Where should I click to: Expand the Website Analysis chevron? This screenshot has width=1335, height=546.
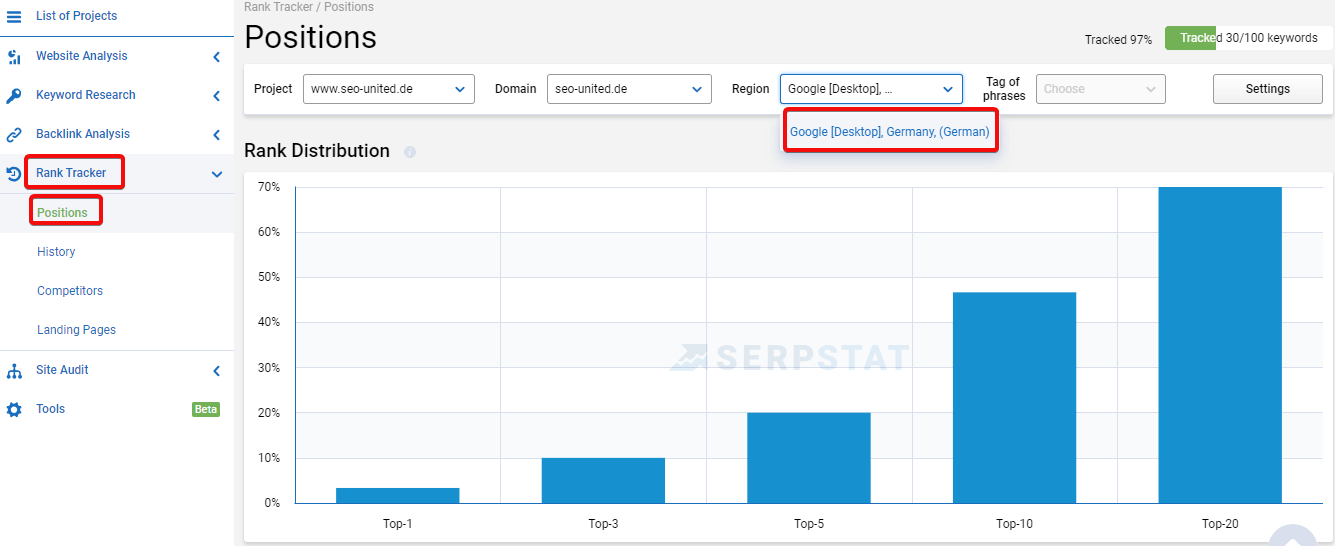(x=217, y=57)
